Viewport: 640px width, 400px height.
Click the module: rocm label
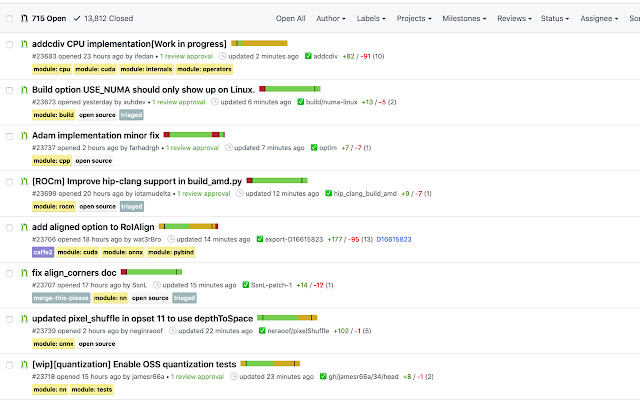[x=53, y=207]
